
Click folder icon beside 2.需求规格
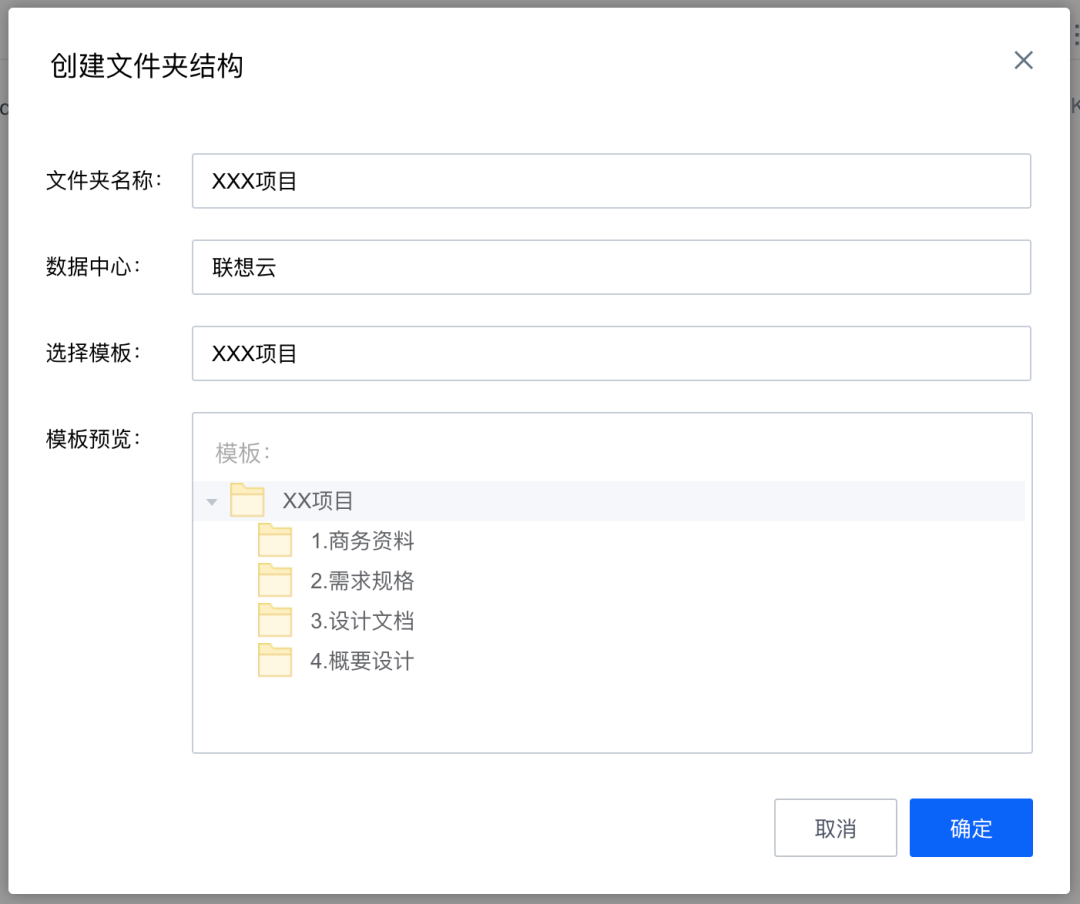(x=275, y=579)
